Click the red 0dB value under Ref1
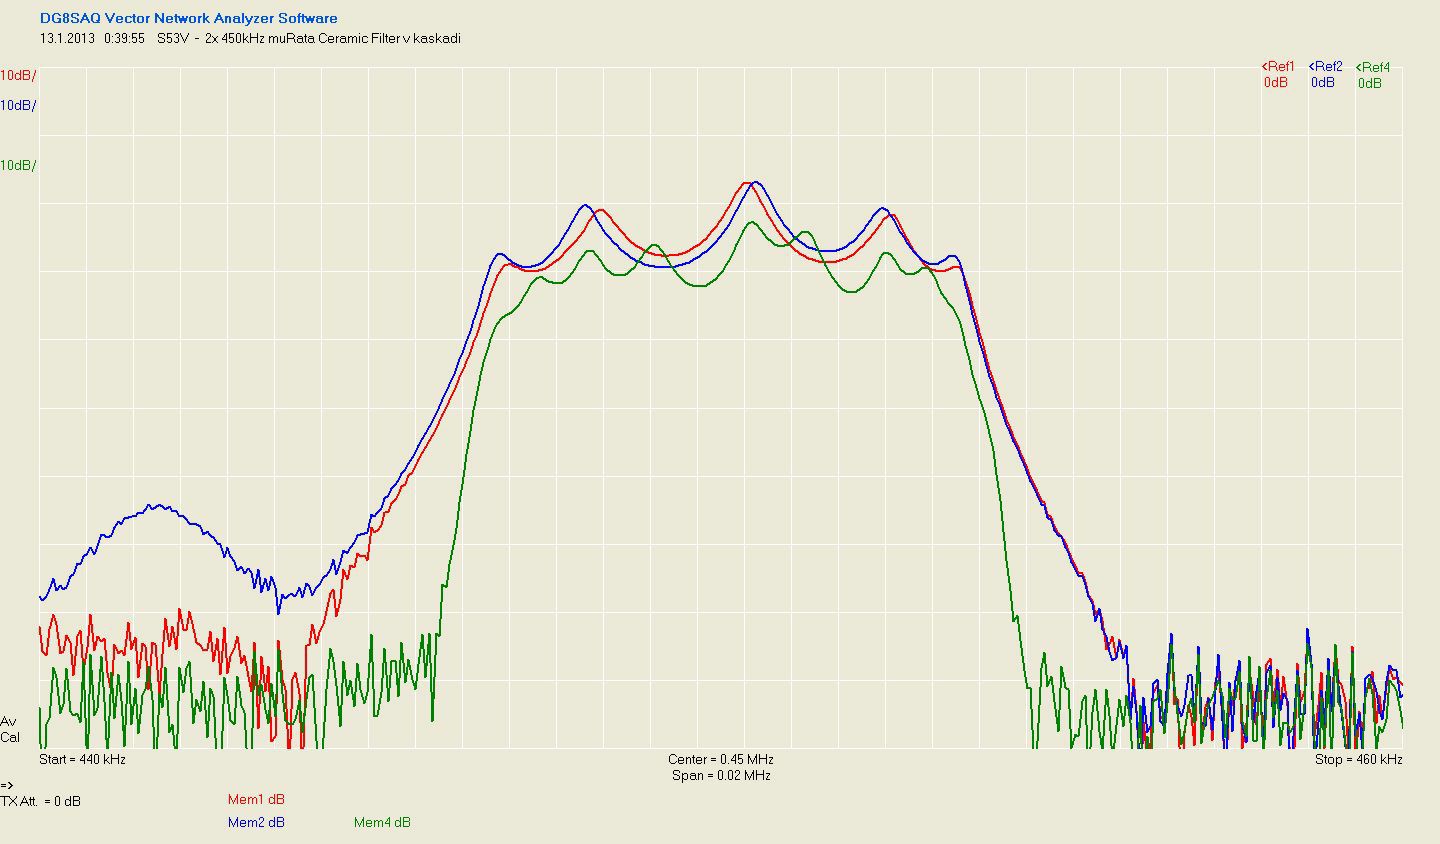The image size is (1440, 844). (1275, 83)
